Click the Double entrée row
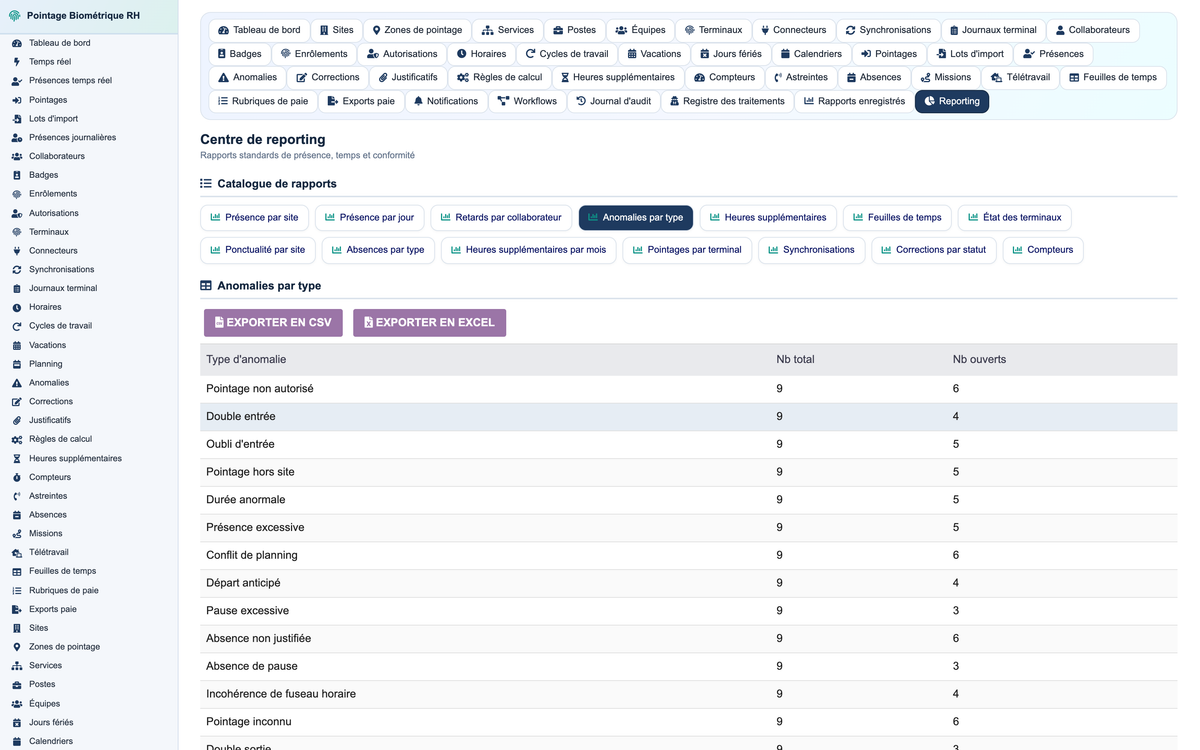Image resolution: width=1200 pixels, height=750 pixels. 688,417
